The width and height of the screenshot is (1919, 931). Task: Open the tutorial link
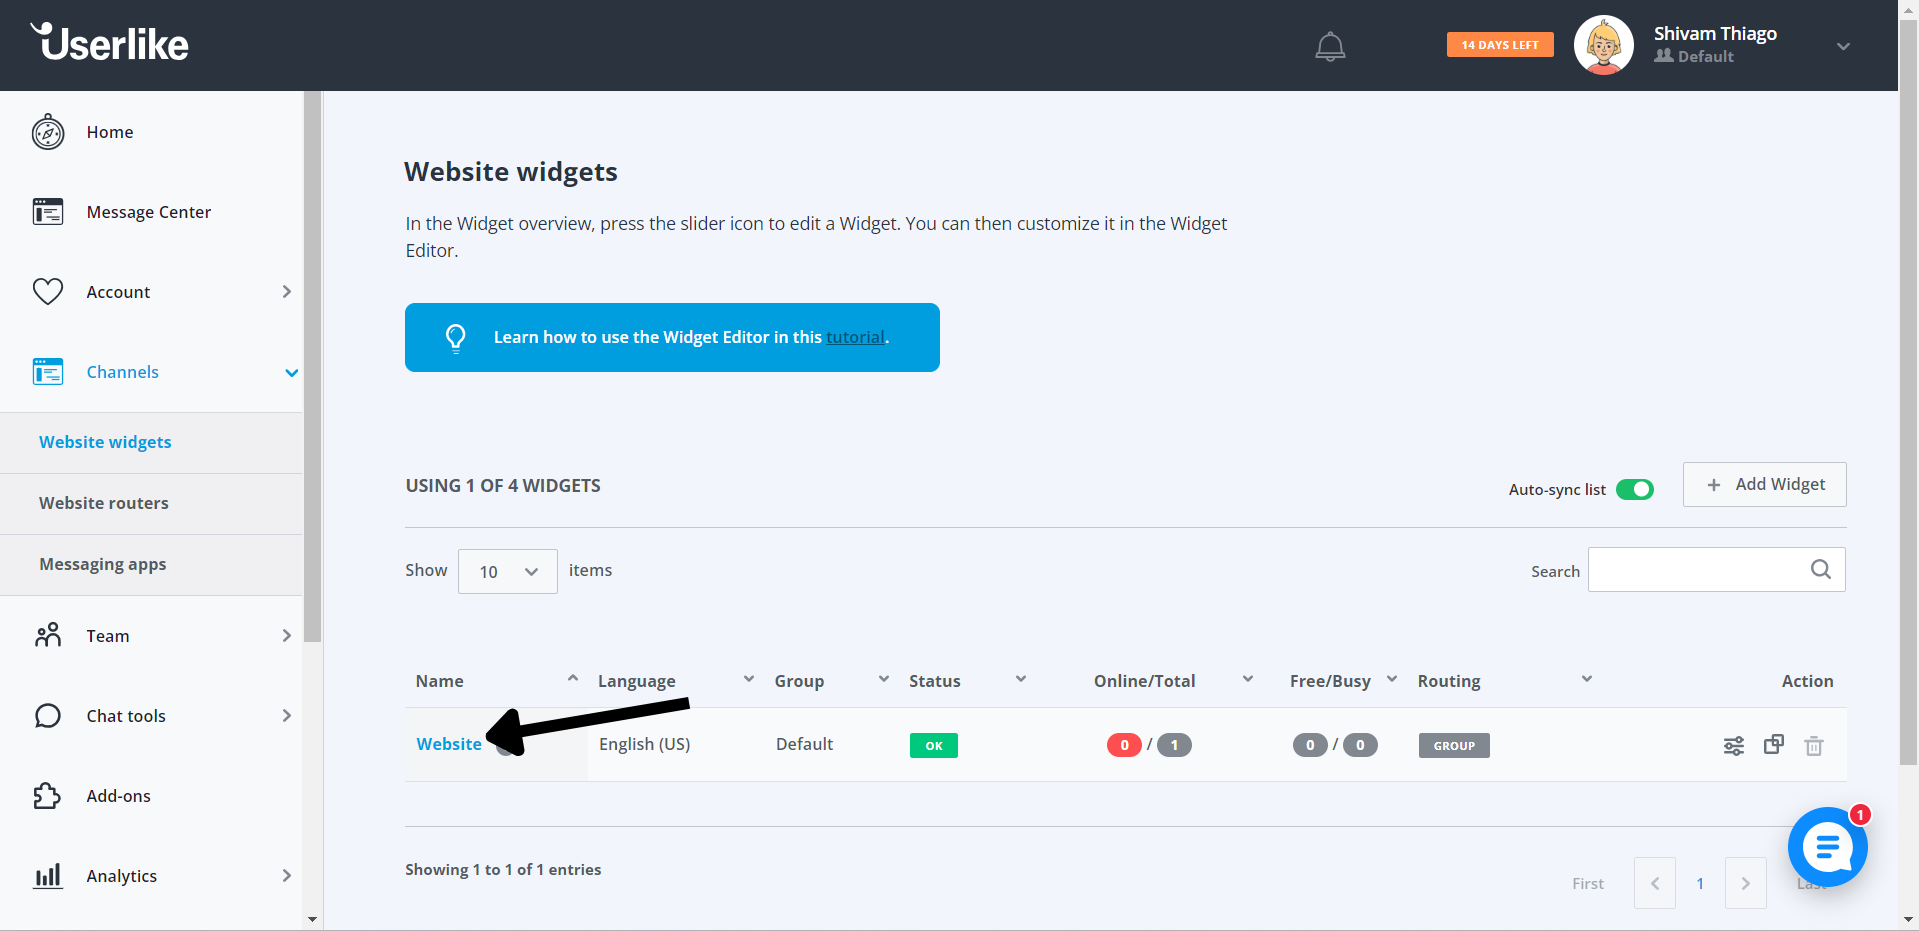point(855,338)
